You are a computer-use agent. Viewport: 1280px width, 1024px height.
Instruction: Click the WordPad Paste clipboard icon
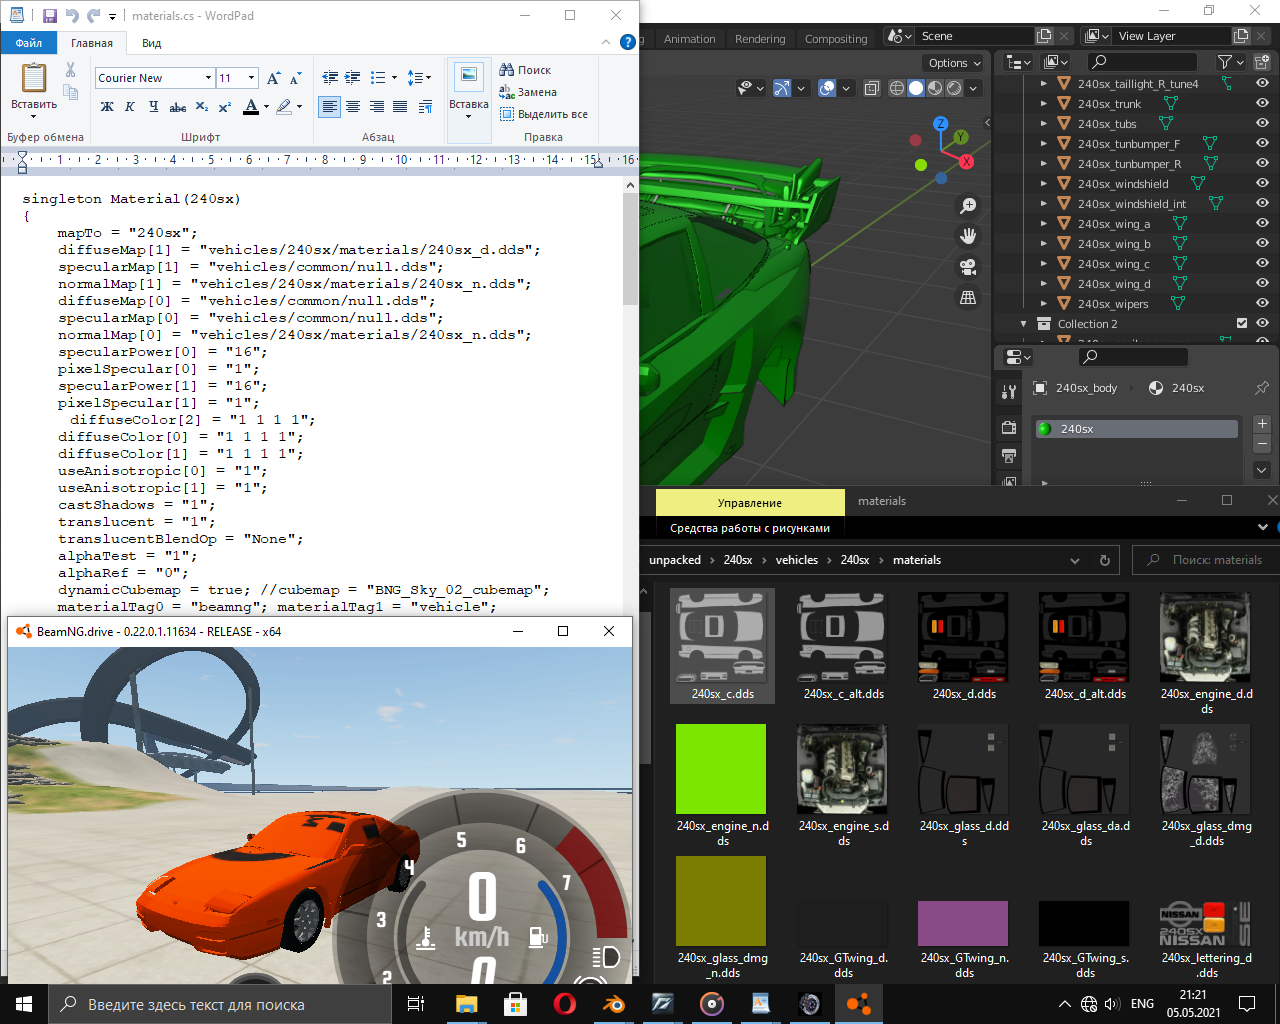pos(34,78)
